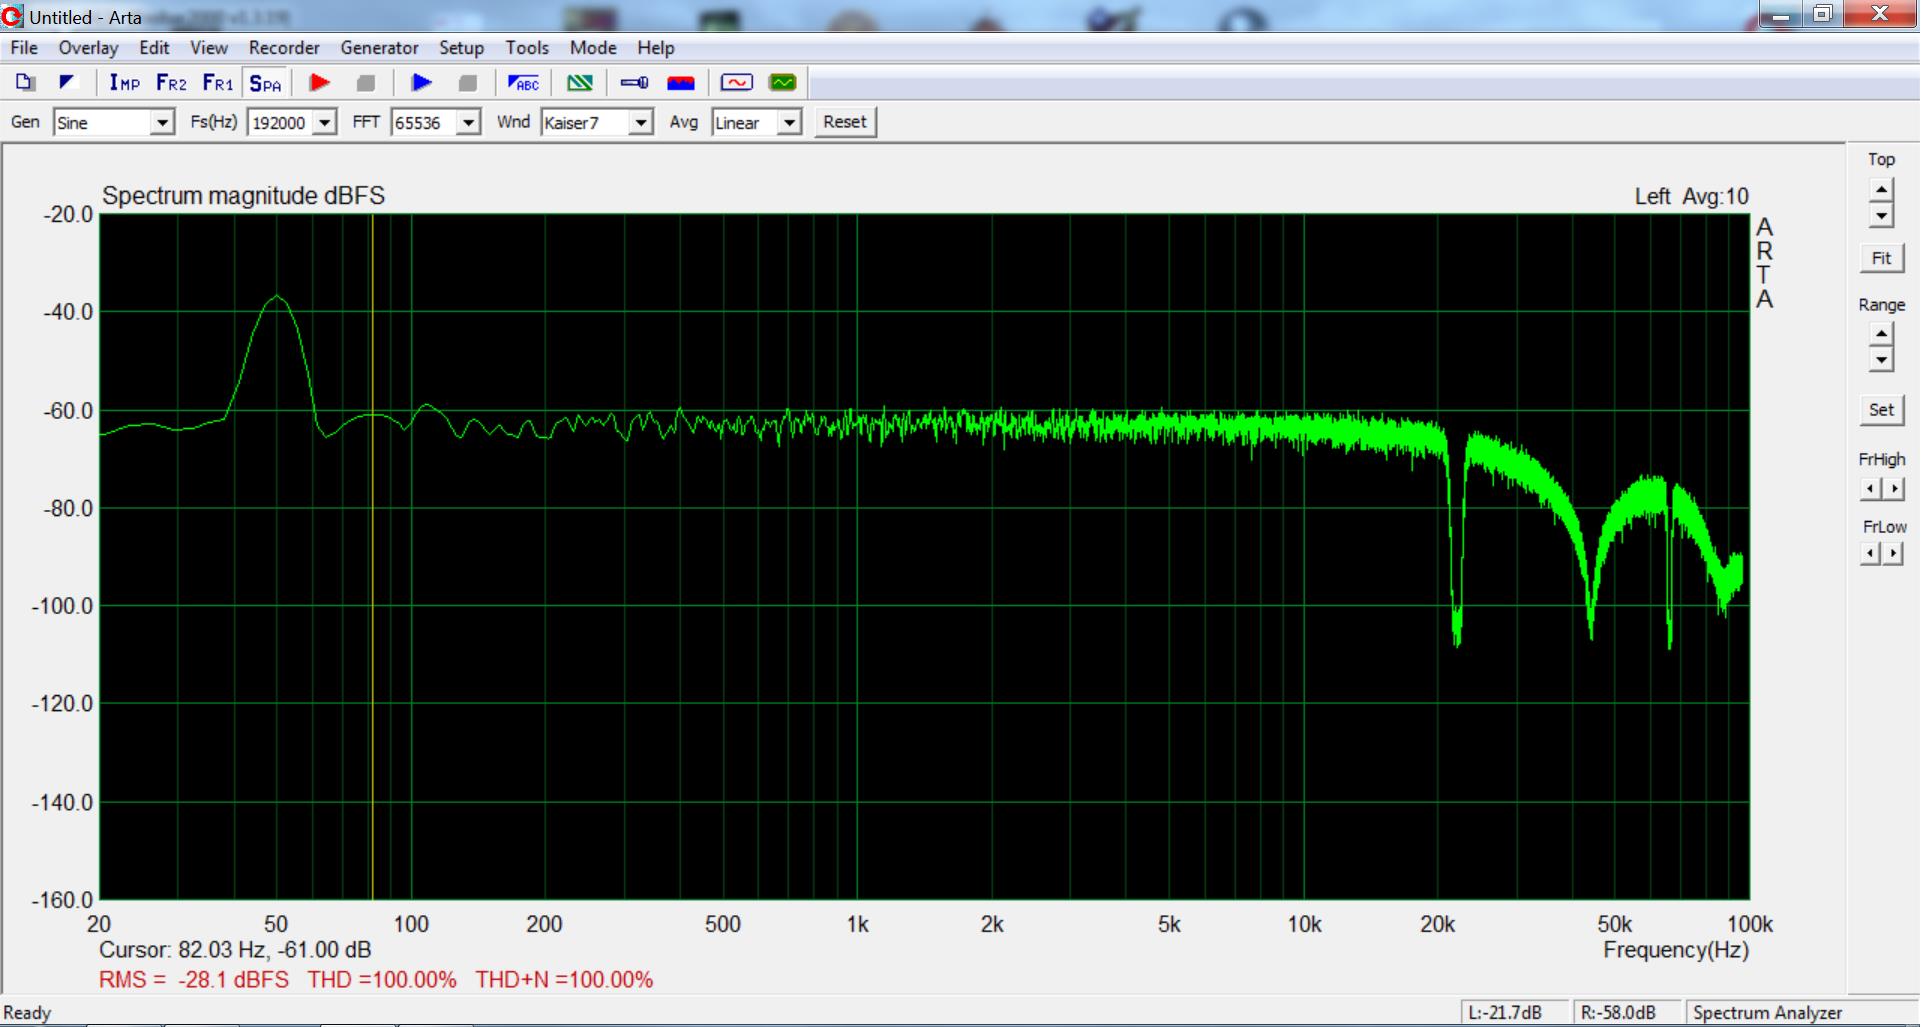Click the Arta application icon in title bar
The width and height of the screenshot is (1923, 1027).
click(12, 16)
